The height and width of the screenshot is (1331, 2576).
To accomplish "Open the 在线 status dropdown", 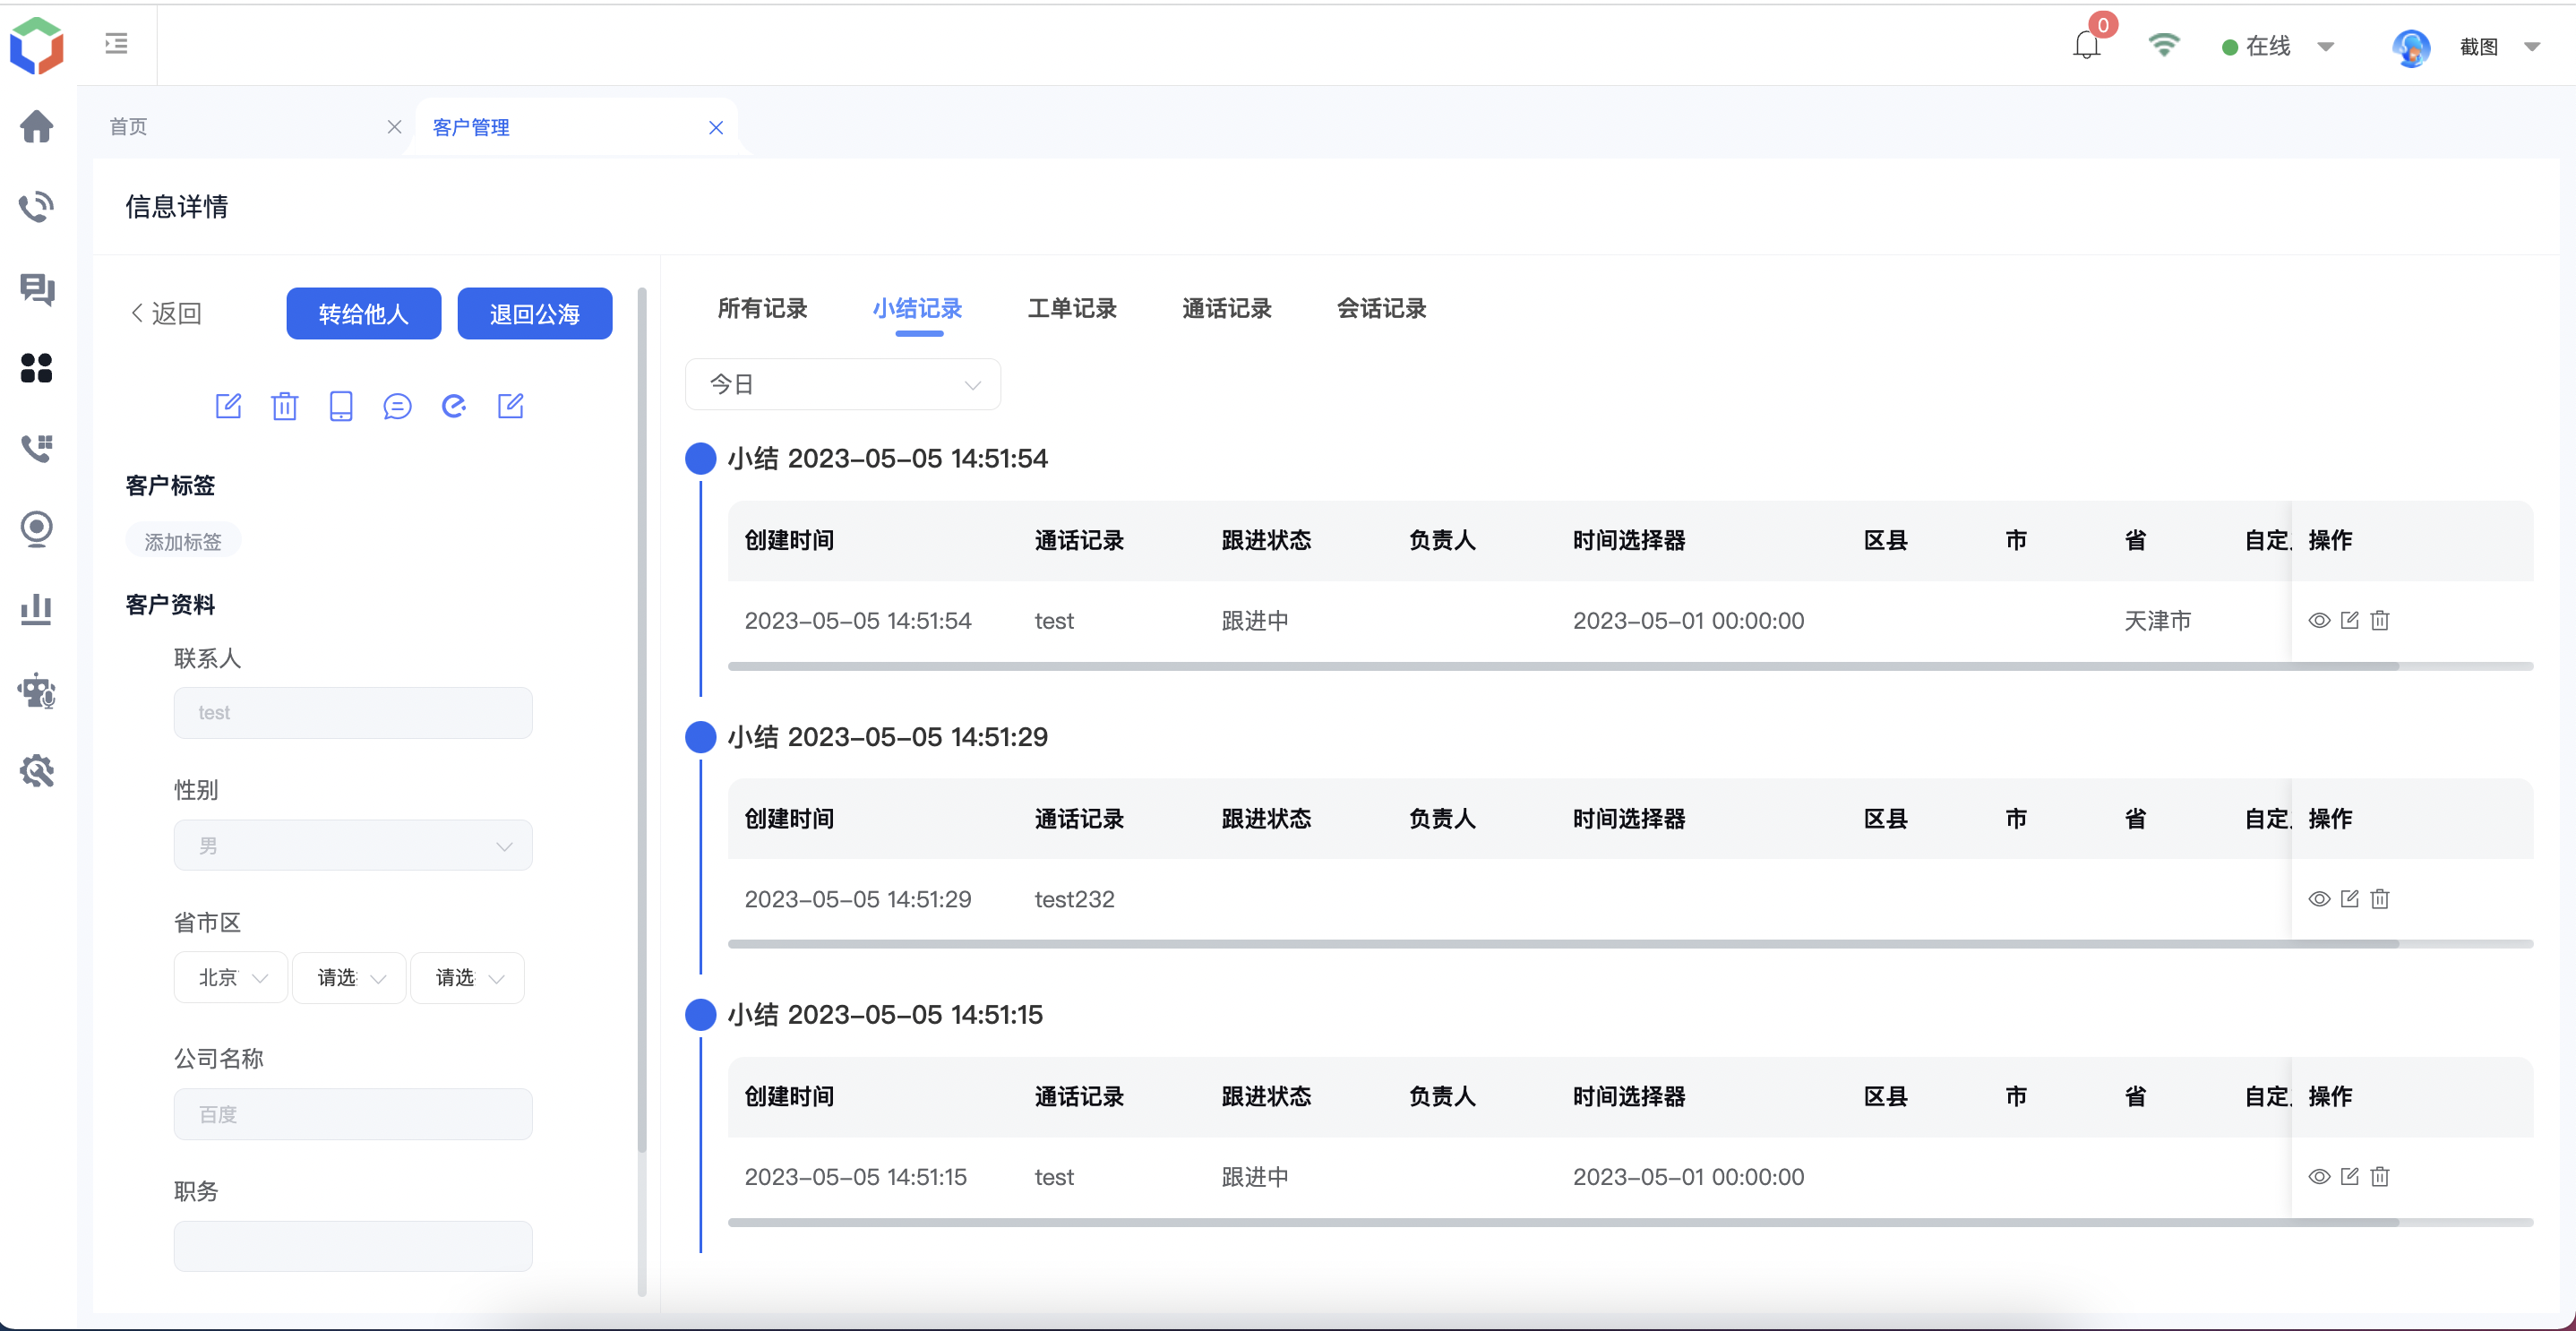I will click(x=2277, y=46).
